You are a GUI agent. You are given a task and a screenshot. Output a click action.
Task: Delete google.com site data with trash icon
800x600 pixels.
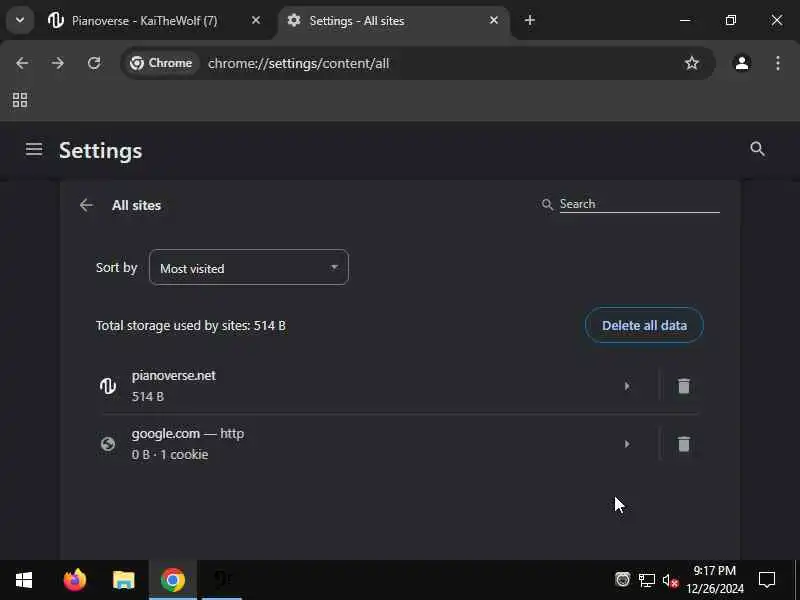(684, 444)
